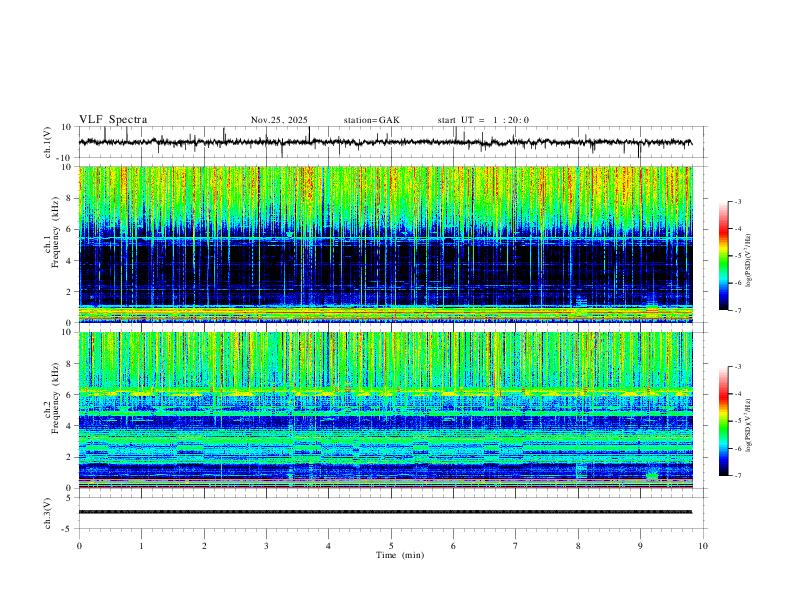This screenshot has height=612, width=792.
Task: Click the '-7' label on ch.2 colorbar
Action: (x=738, y=476)
